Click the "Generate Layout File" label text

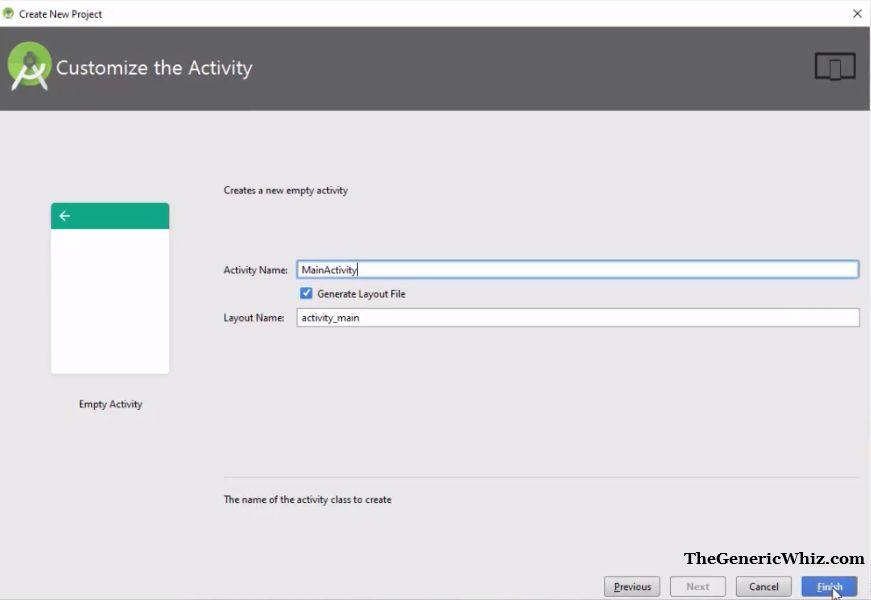point(361,294)
